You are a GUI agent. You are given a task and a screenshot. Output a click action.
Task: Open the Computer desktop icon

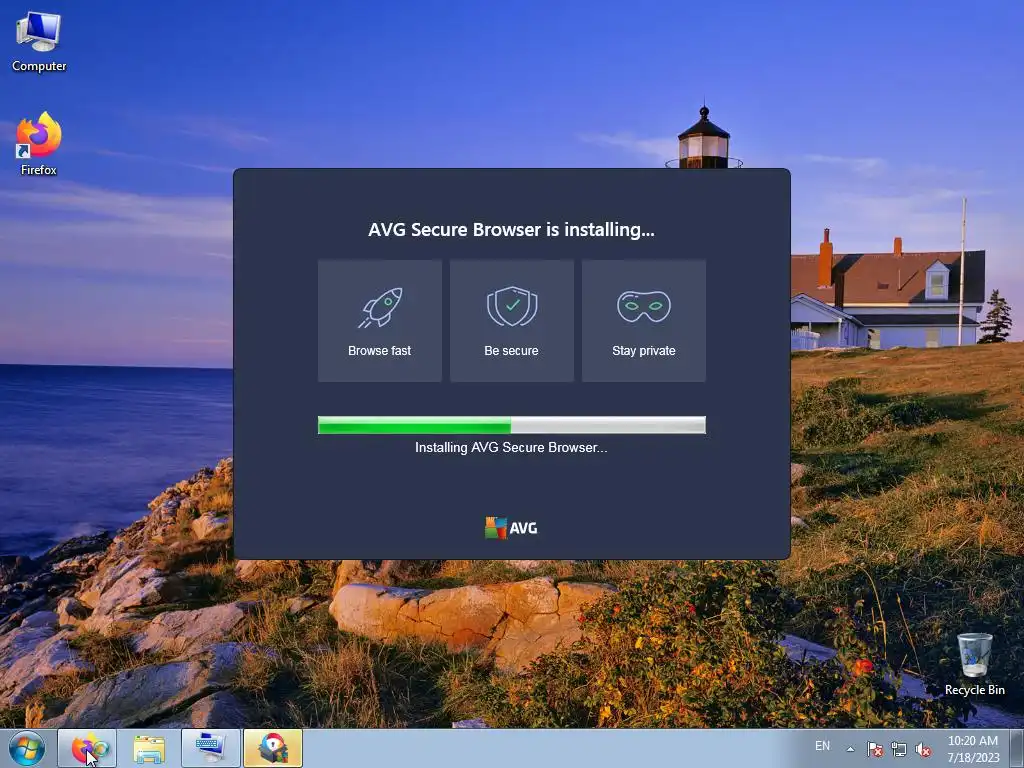coord(39,42)
